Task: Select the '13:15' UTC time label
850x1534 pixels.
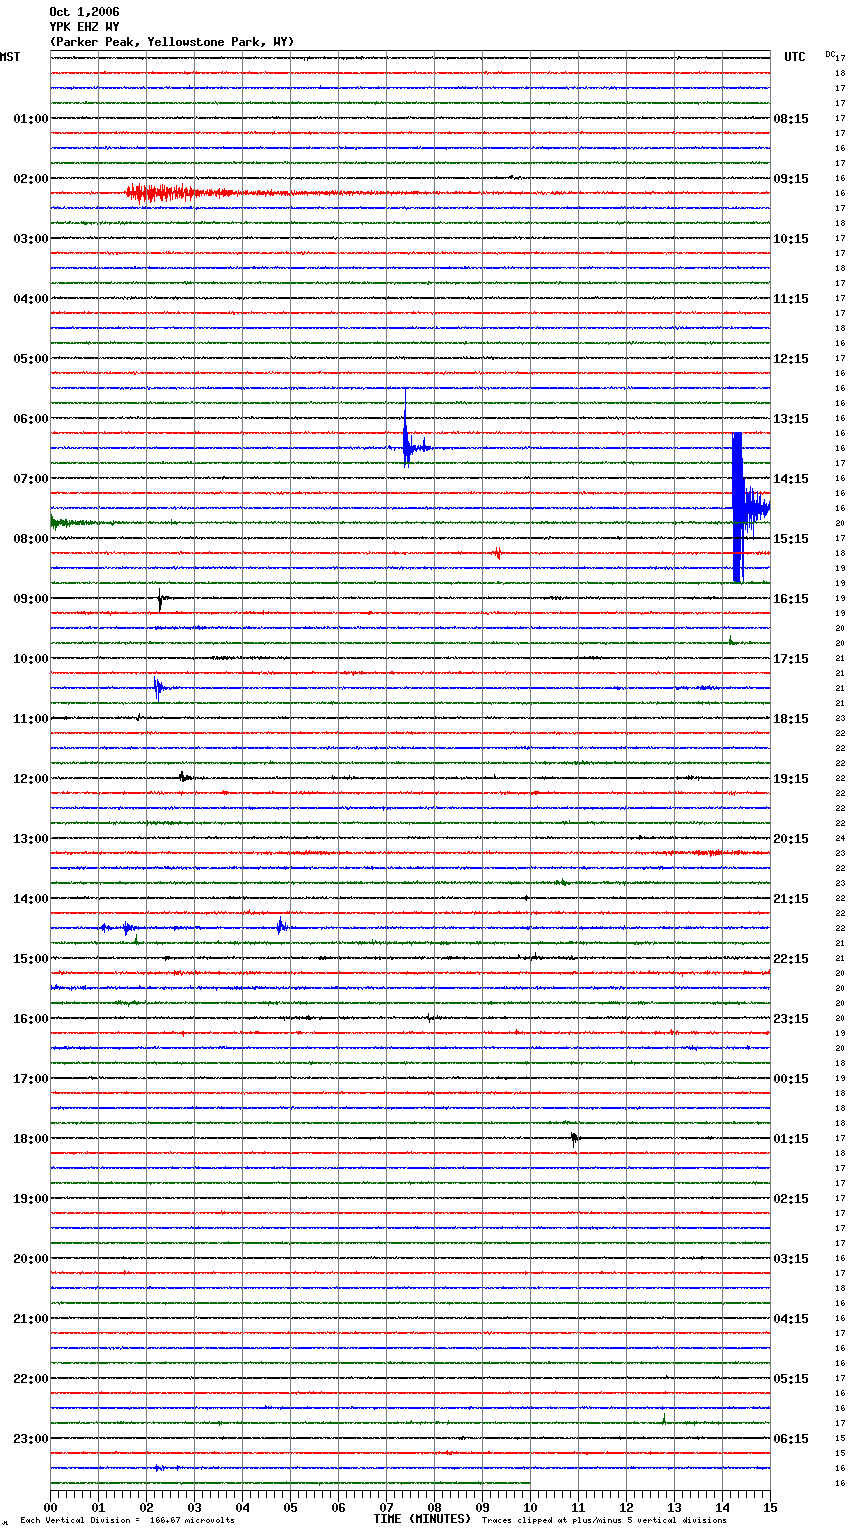Action: 791,419
